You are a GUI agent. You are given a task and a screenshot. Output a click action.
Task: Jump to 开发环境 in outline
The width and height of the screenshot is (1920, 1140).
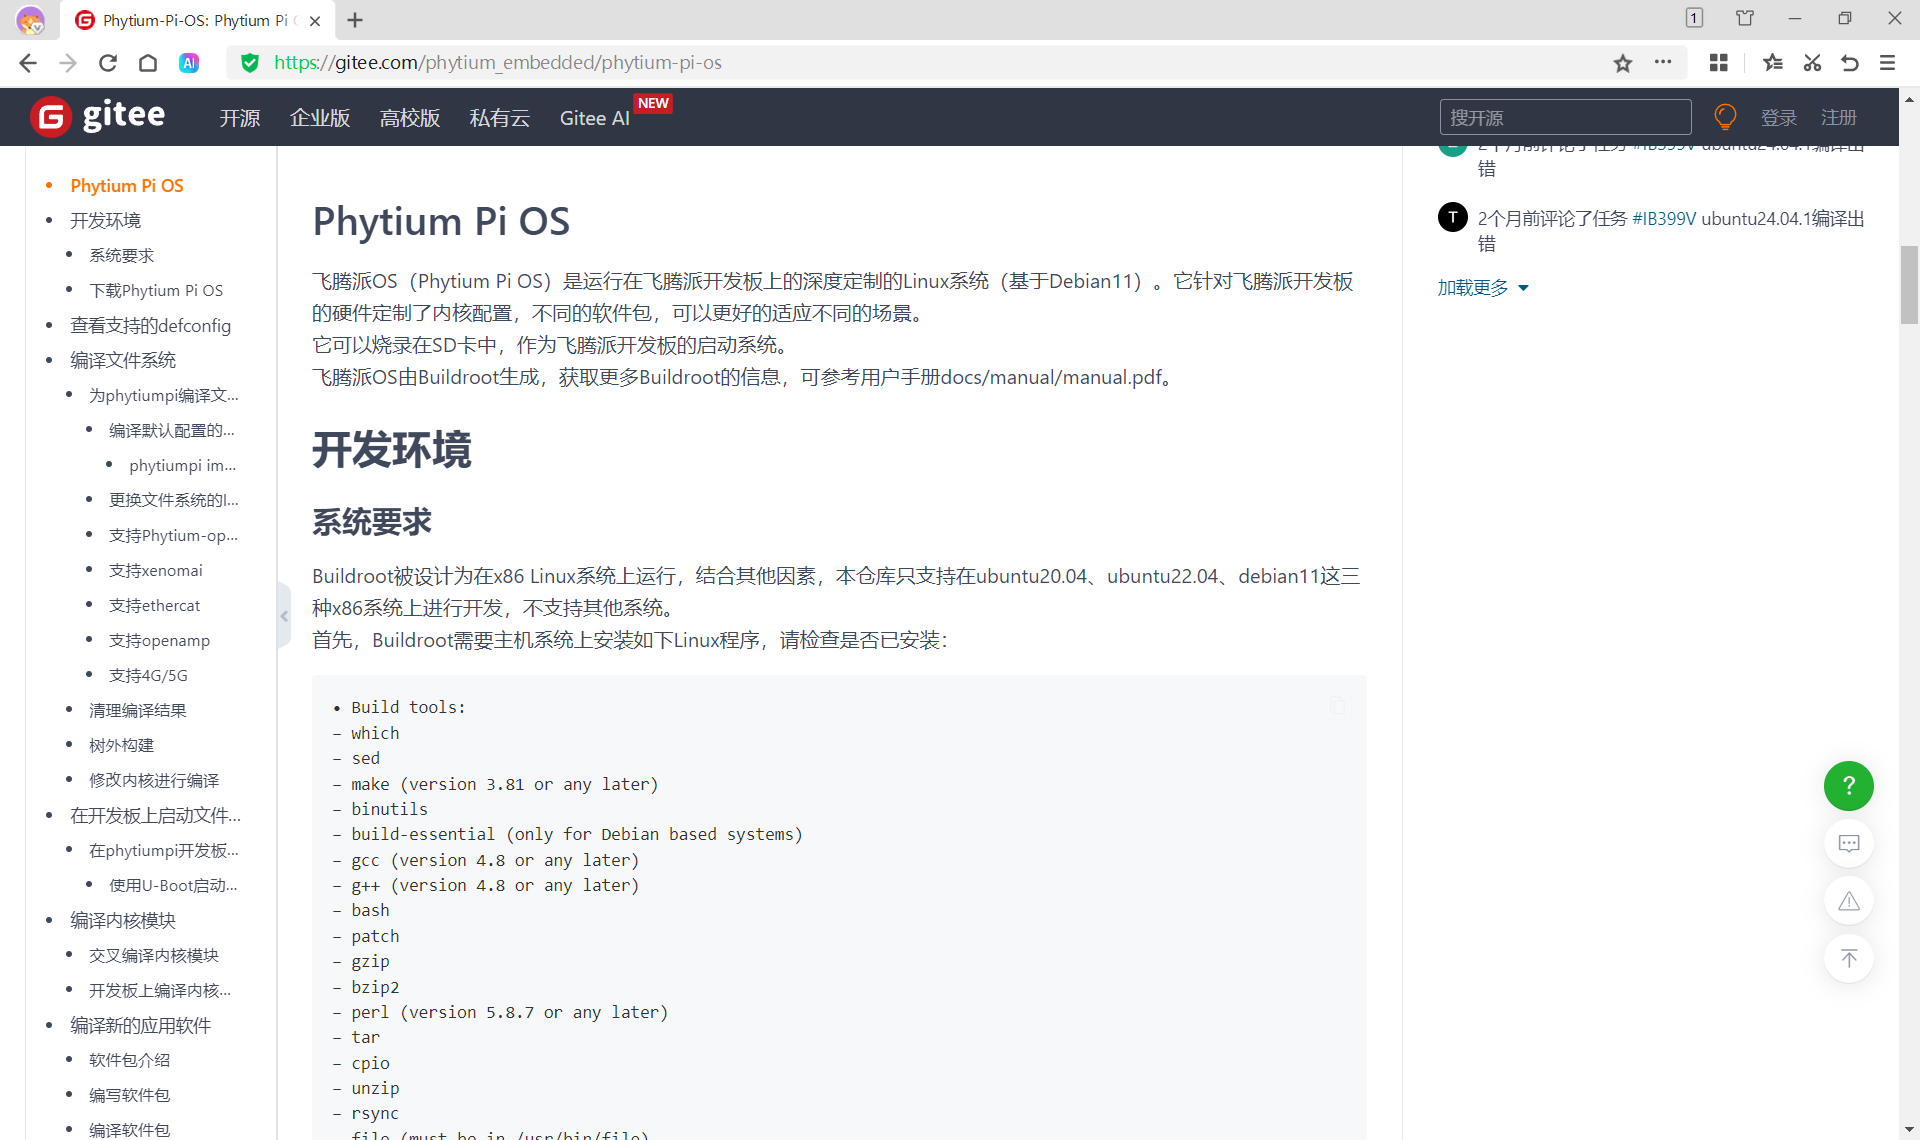[x=105, y=221]
